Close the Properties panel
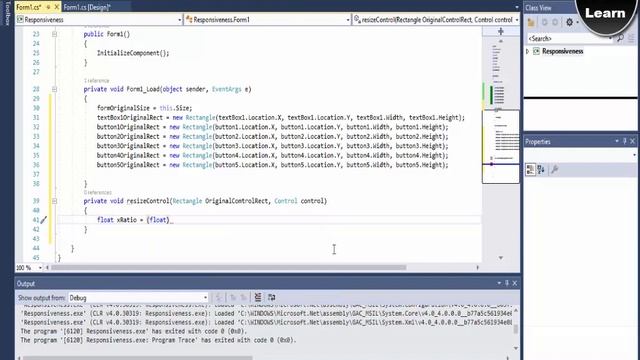Image resolution: width=640 pixels, height=360 pixels. coord(633,141)
